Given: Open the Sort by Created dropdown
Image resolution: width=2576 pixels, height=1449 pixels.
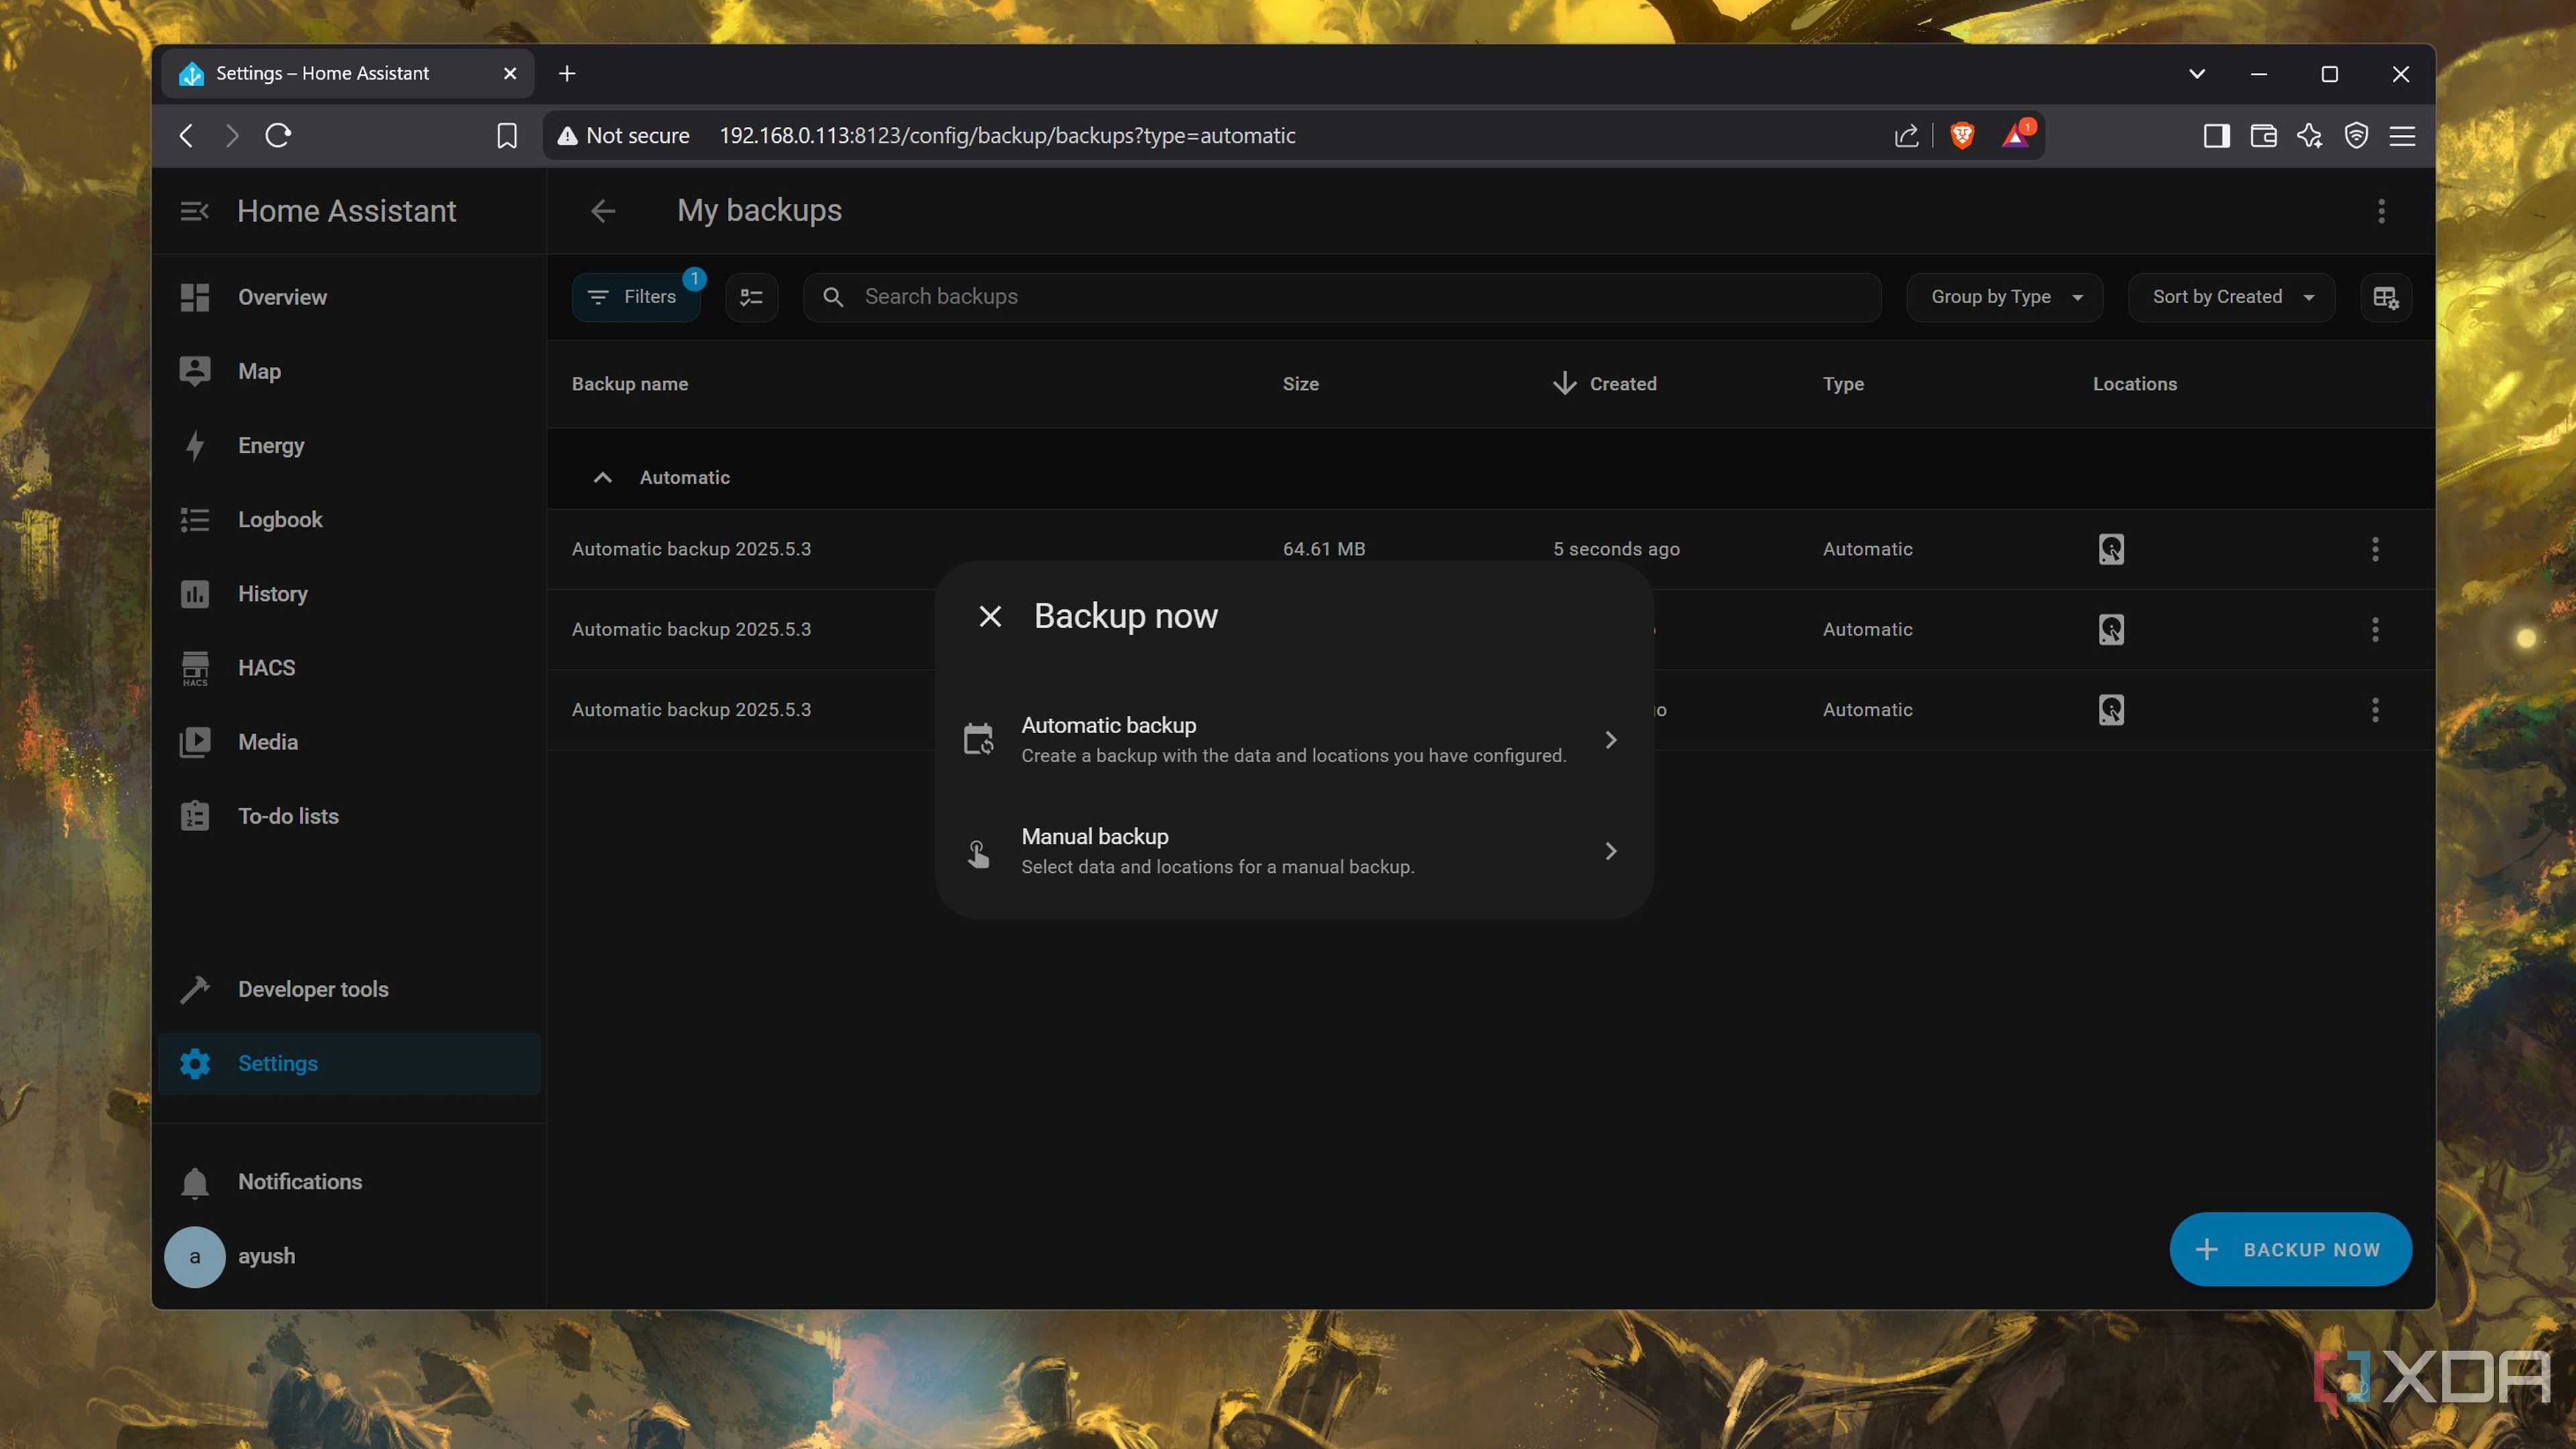Looking at the screenshot, I should [x=2231, y=297].
